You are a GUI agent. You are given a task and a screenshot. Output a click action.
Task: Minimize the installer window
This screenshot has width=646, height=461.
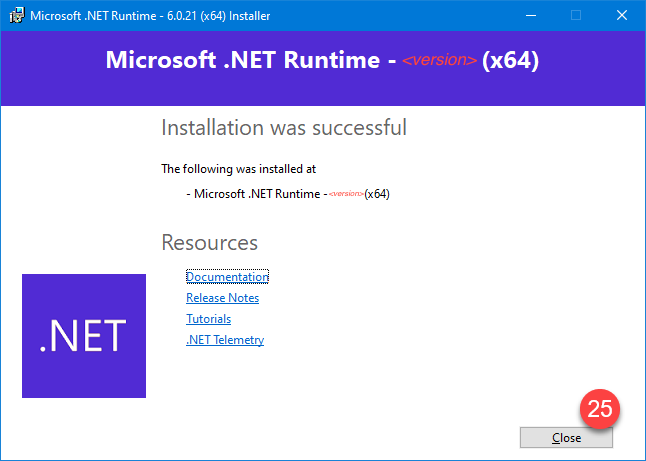[x=530, y=16]
